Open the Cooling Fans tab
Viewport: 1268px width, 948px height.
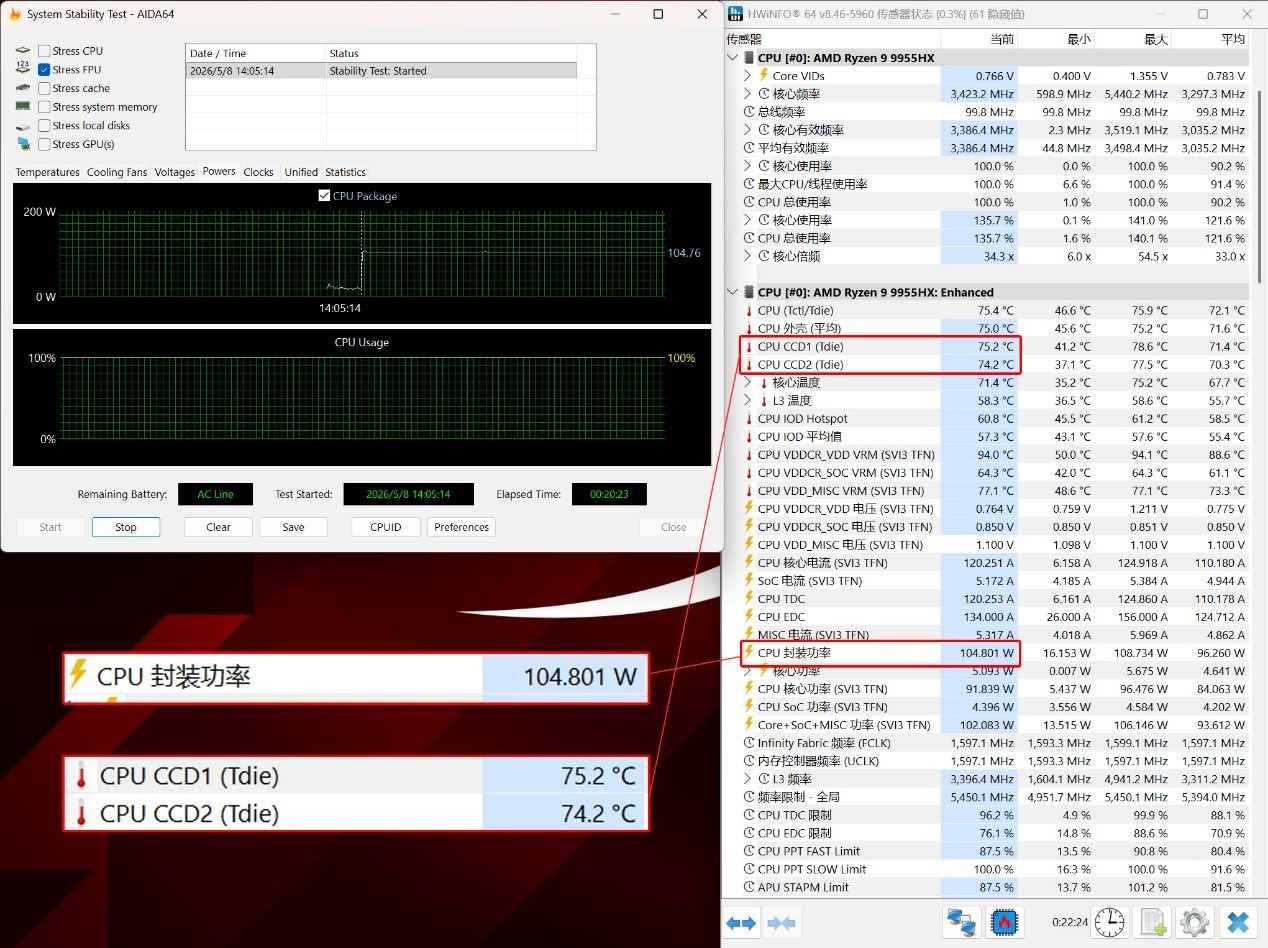point(117,172)
